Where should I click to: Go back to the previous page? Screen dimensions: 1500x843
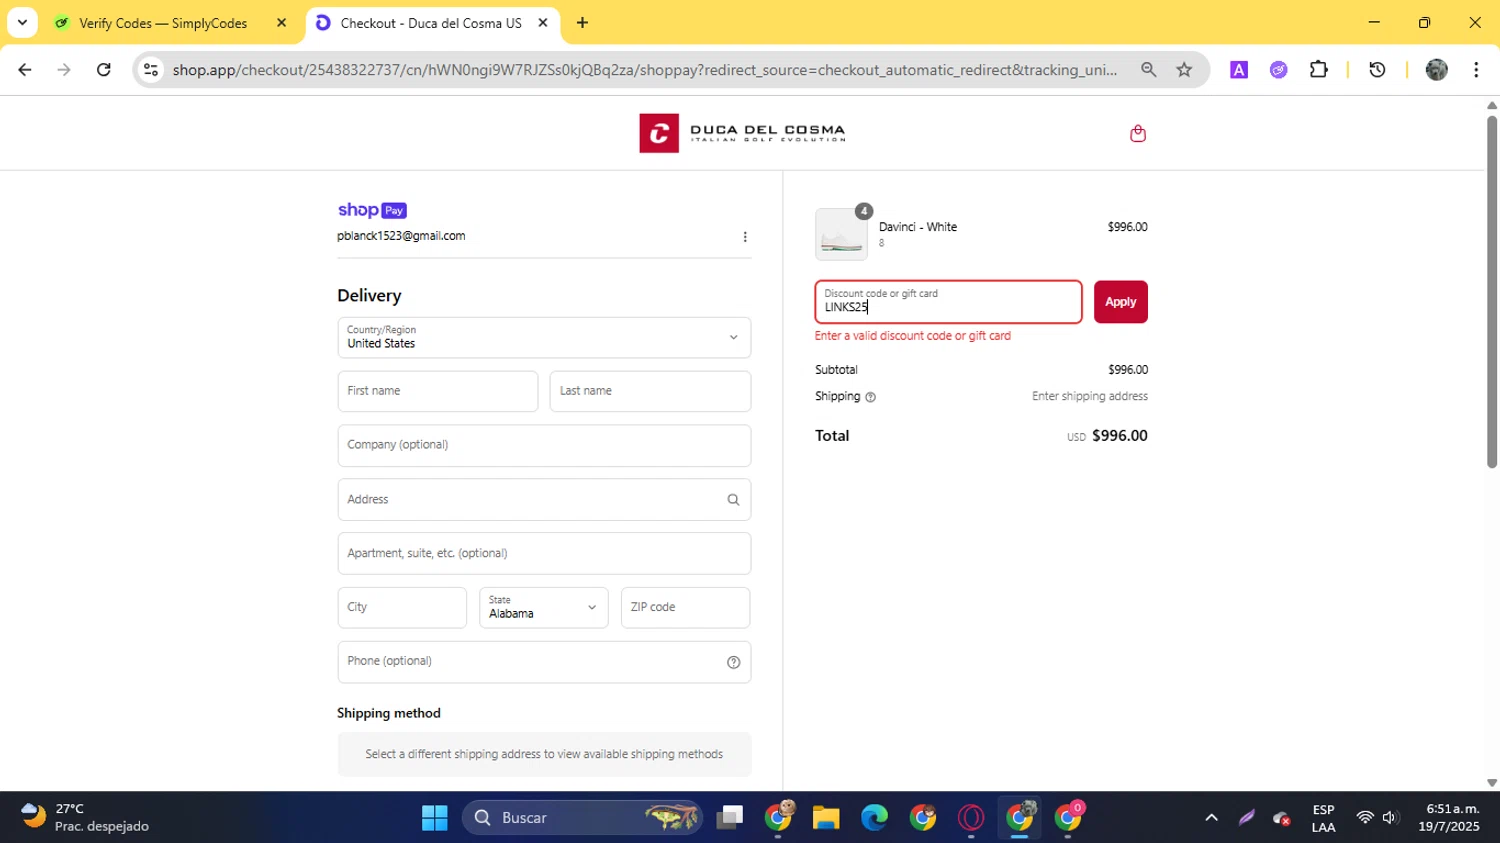pos(24,70)
